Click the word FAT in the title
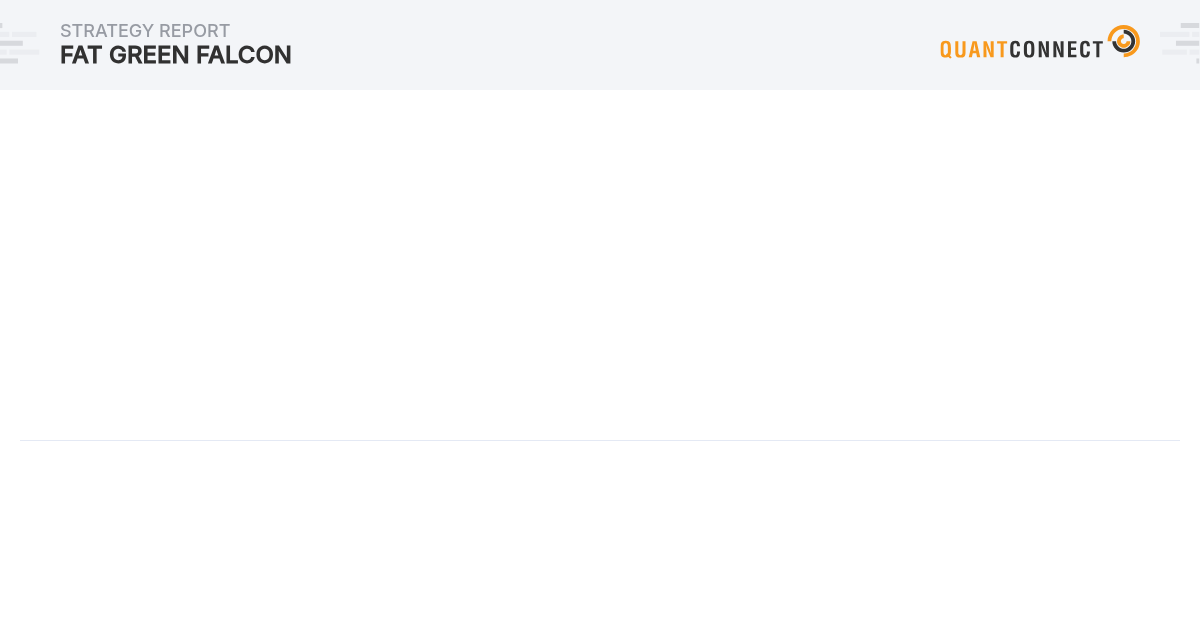 [81, 55]
